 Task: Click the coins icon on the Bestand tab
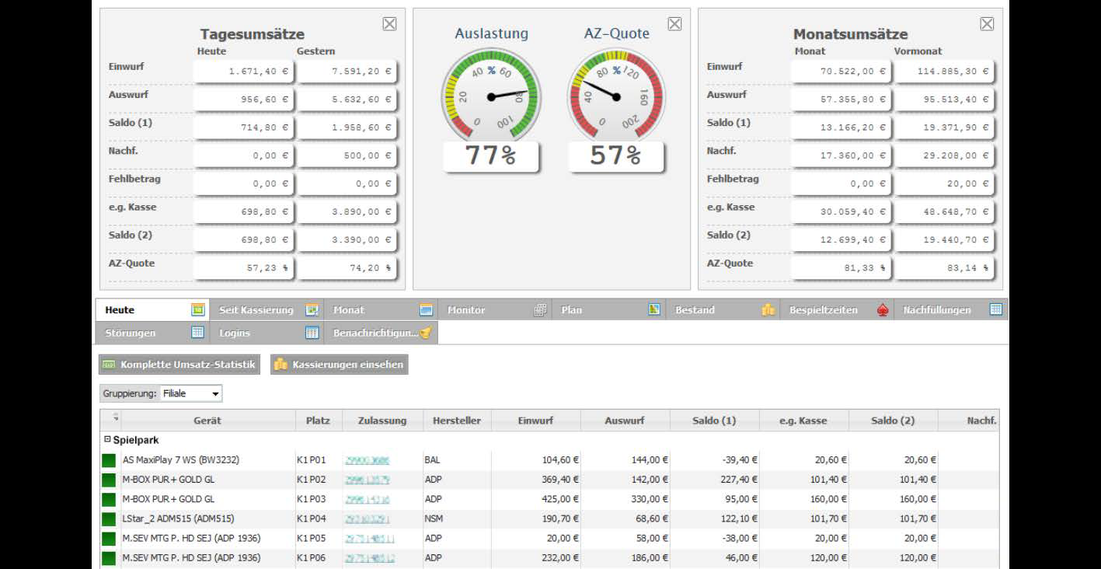point(768,310)
